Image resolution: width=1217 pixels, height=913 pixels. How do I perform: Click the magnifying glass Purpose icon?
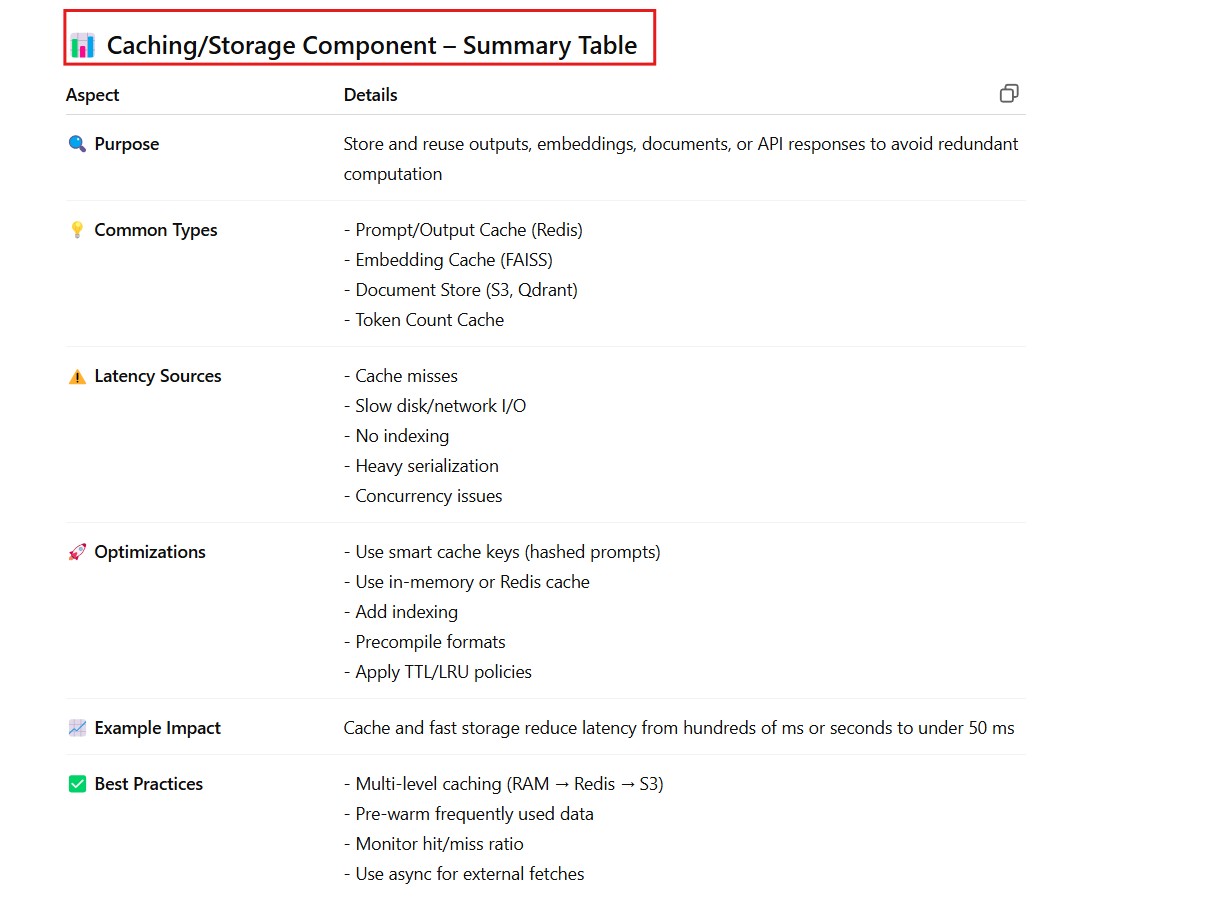tap(77, 144)
